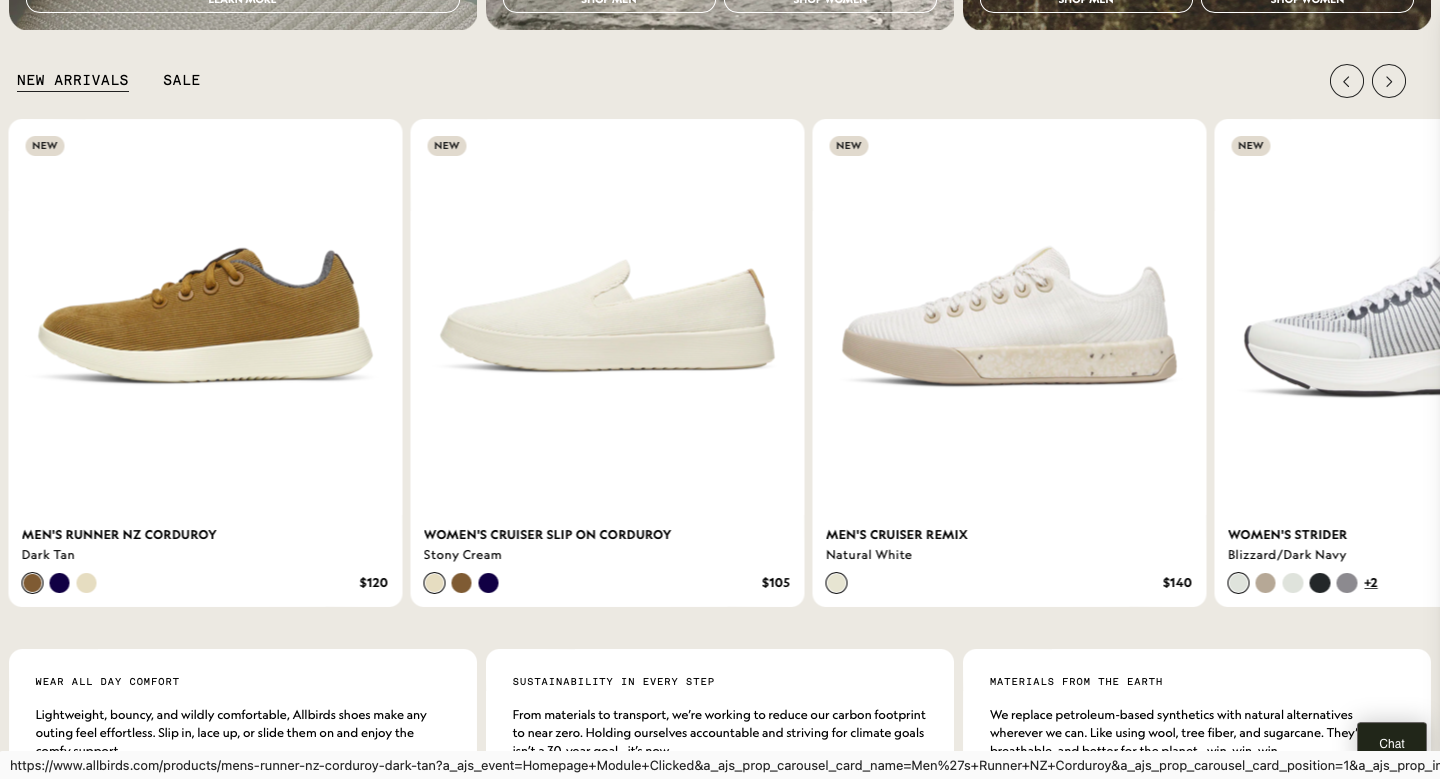Click the NEW badge on Men's Cruiser Remix

(848, 146)
